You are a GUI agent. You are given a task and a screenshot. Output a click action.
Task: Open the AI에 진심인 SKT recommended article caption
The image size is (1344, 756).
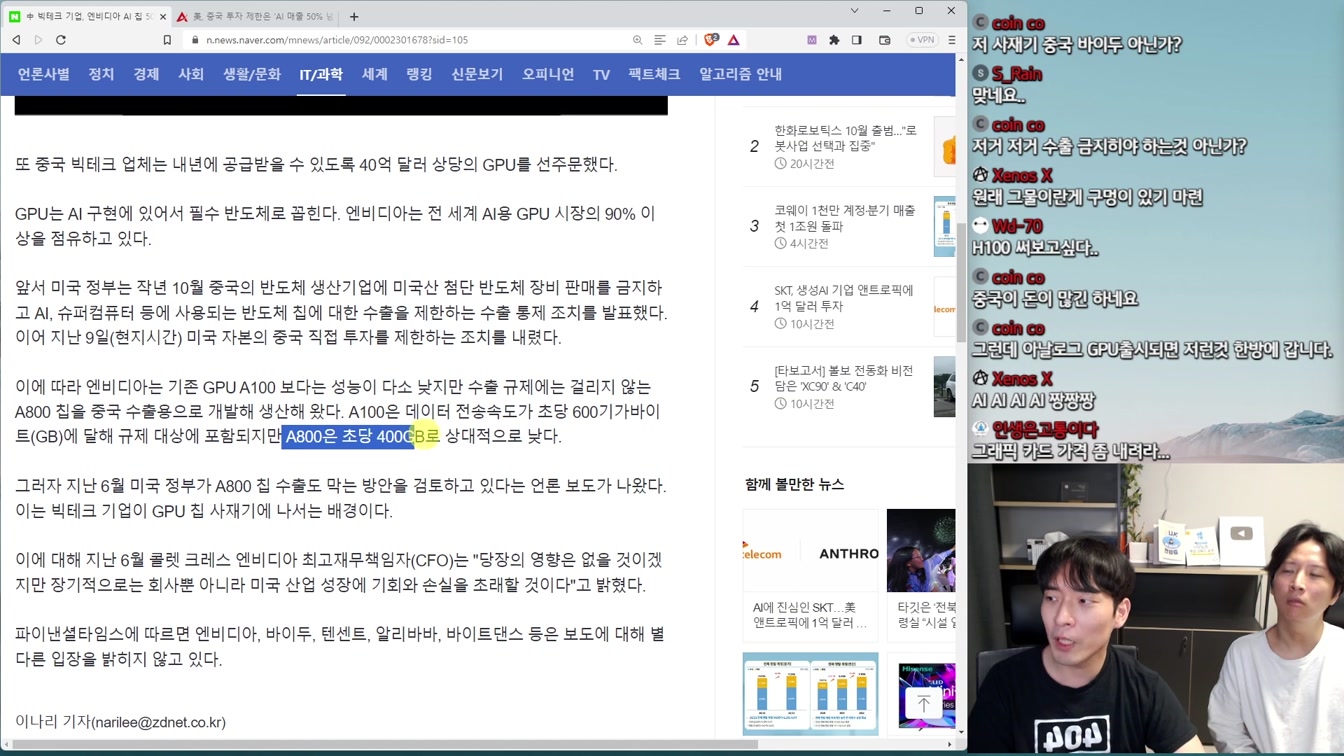(810, 615)
